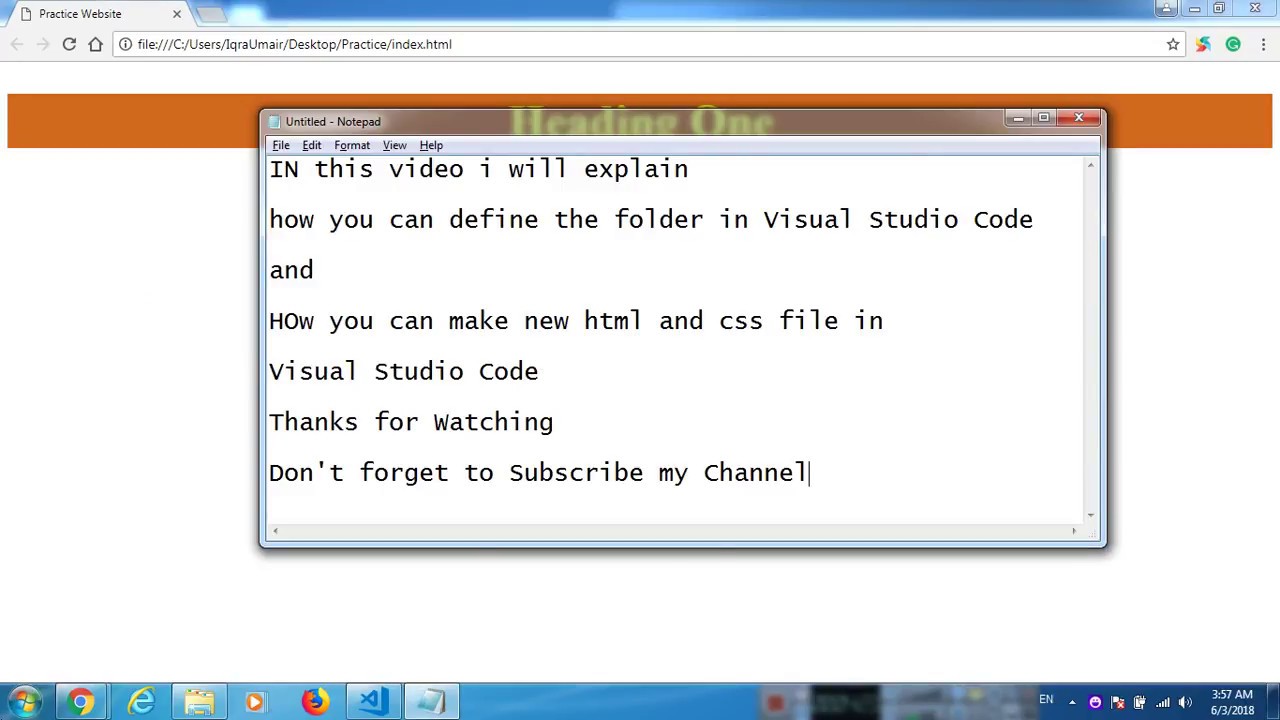1280x720 pixels.
Task: Click the 'Visual Studio Code' line alone
Action: pos(404,372)
